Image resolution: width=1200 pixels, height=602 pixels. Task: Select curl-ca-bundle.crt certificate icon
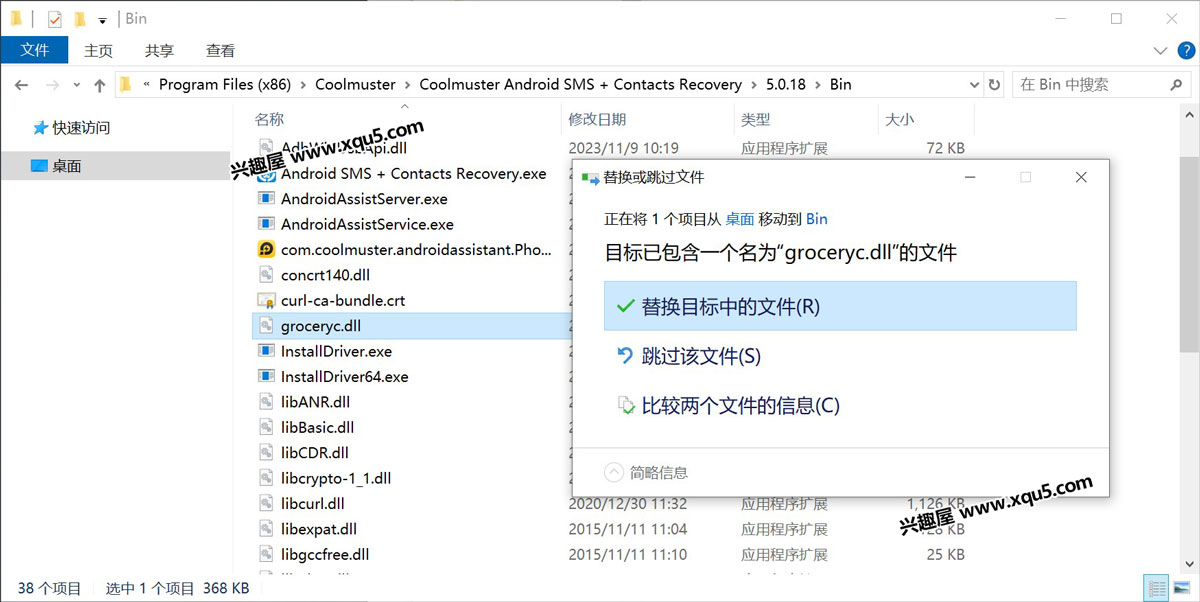click(x=266, y=300)
